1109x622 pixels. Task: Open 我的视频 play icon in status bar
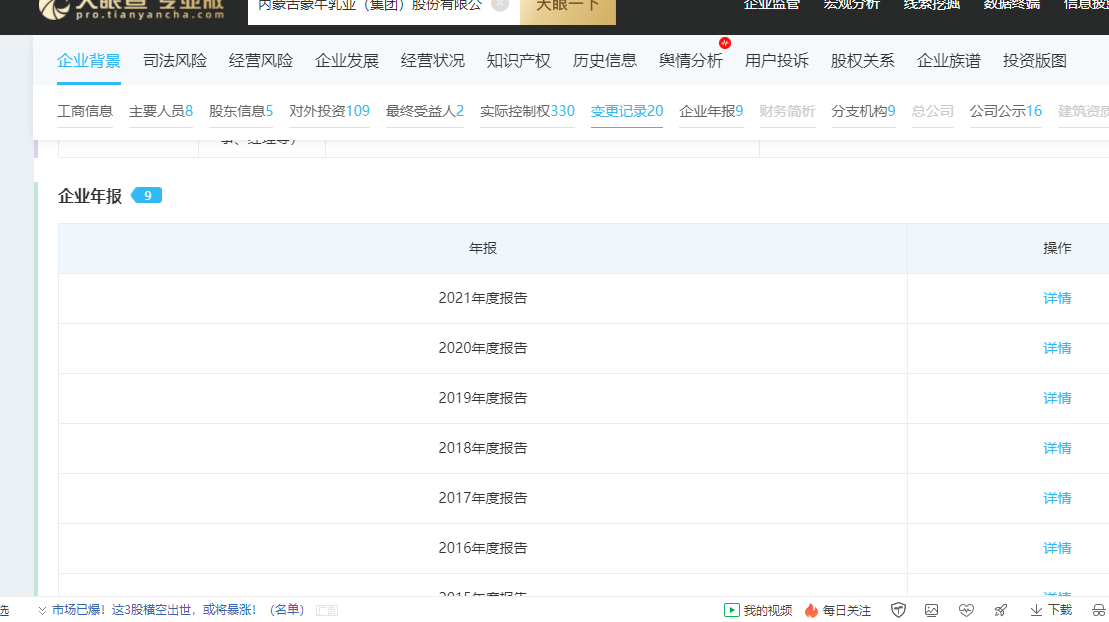[x=731, y=610]
